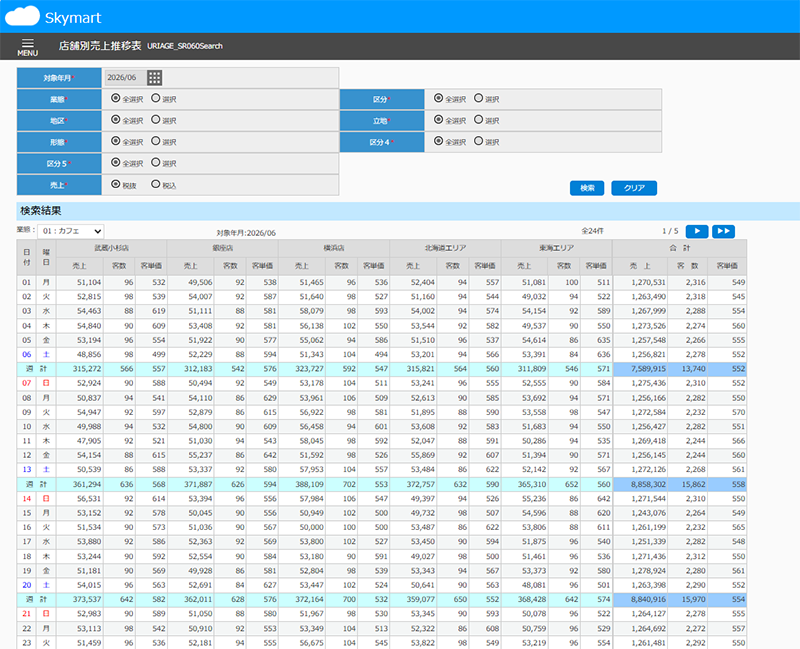Click the クリア clear button

click(634, 188)
